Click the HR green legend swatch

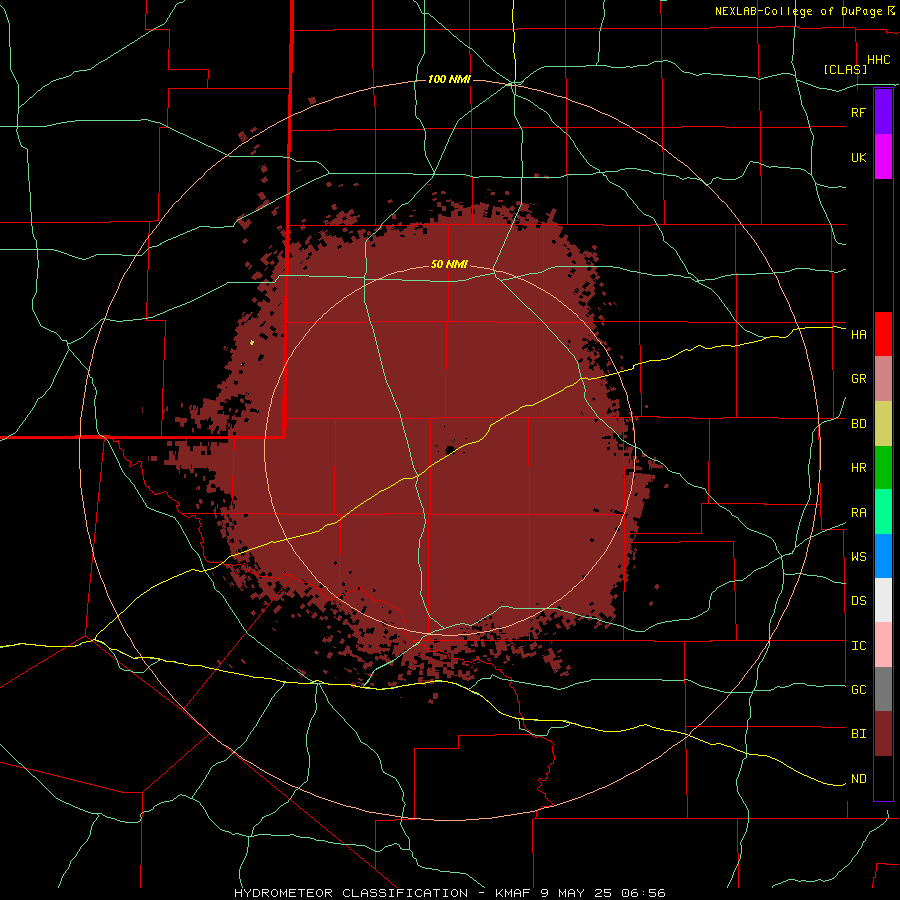[883, 468]
